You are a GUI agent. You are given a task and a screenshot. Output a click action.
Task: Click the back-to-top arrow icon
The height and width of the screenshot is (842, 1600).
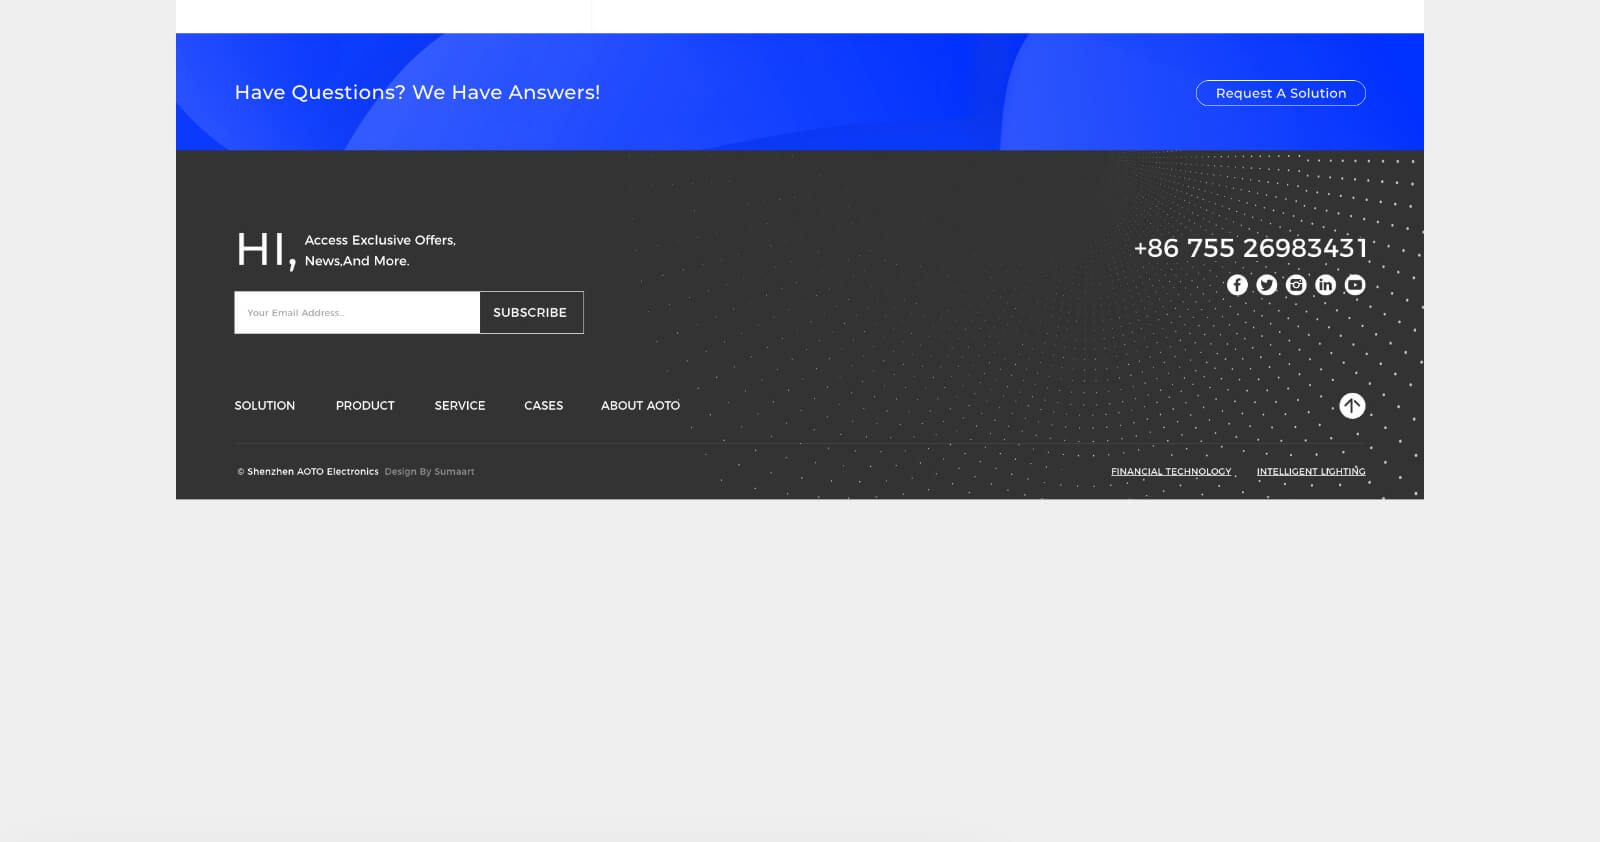tap(1352, 405)
